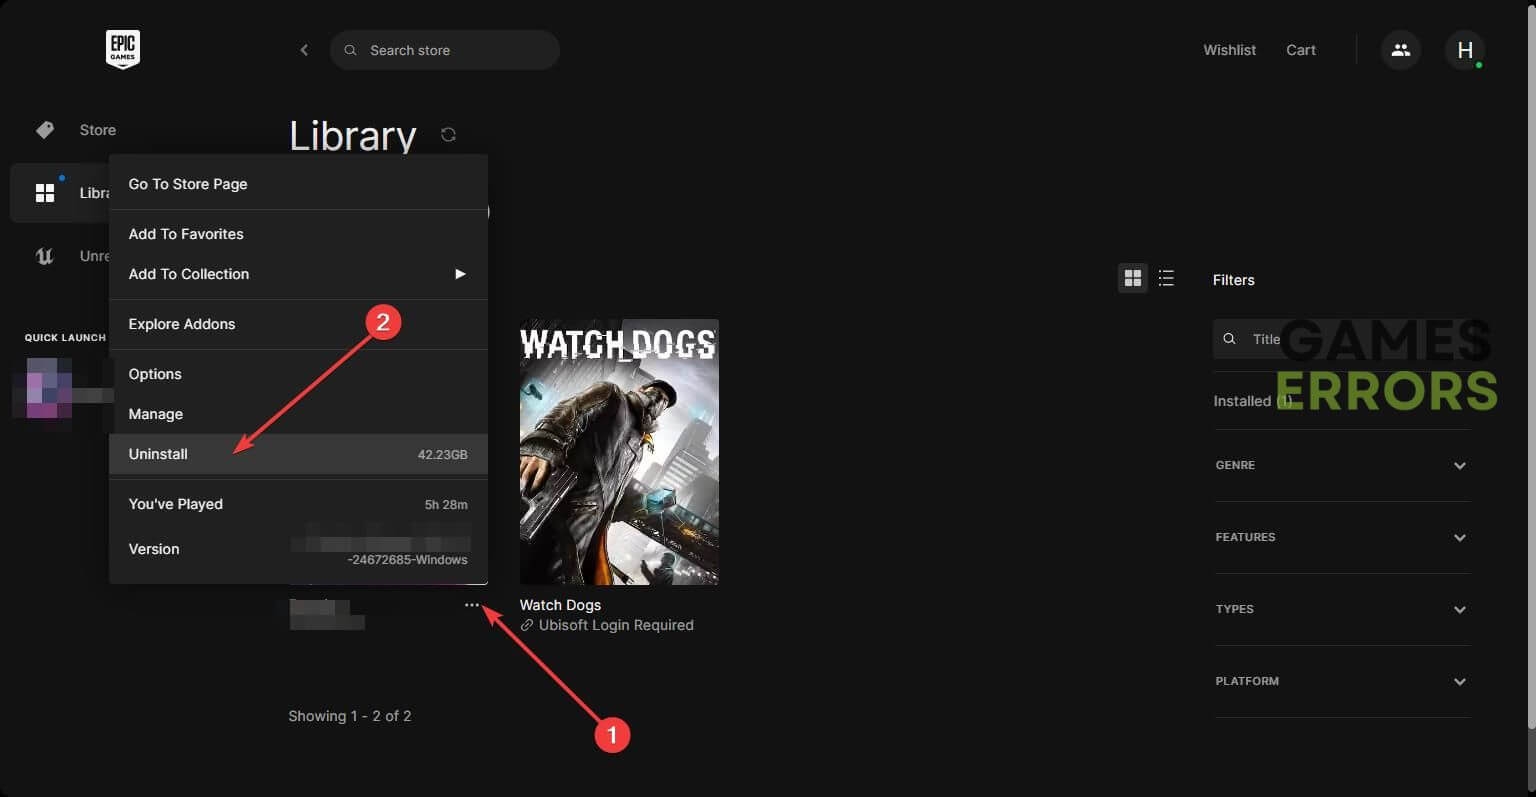Switch to list view layout
Image resolution: width=1536 pixels, height=797 pixels.
[1166, 278]
